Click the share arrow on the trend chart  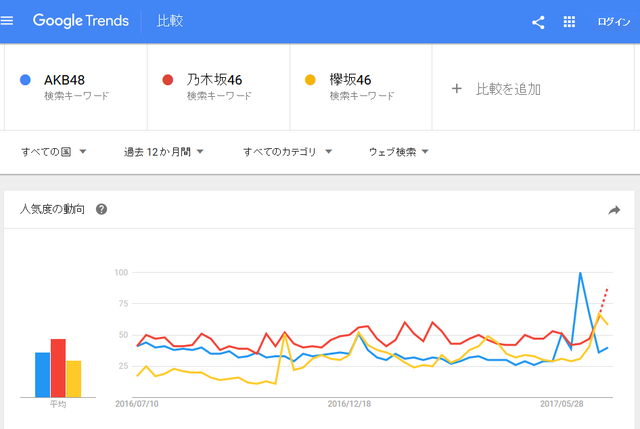point(614,210)
